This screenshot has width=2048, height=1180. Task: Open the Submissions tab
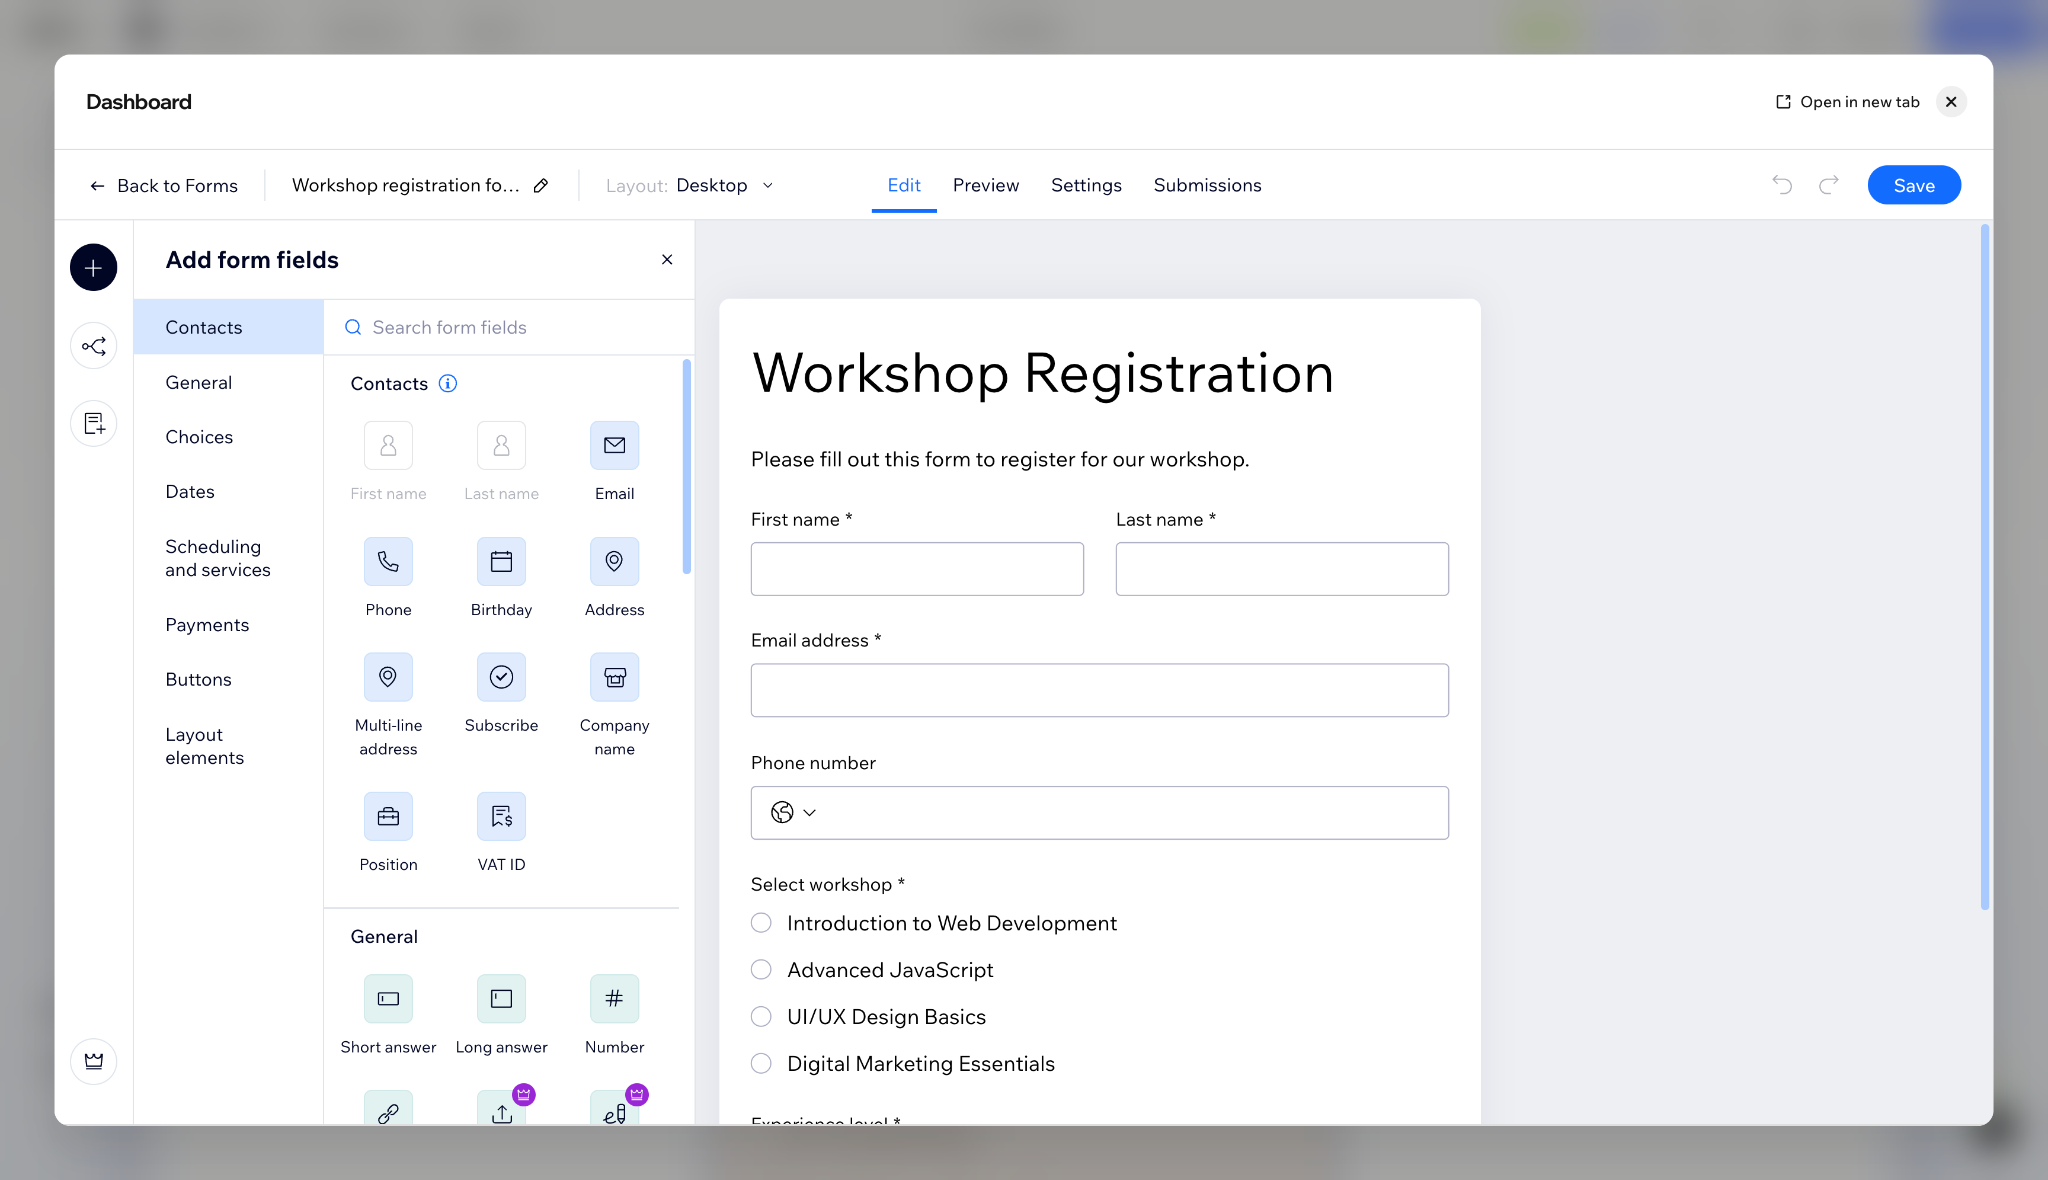pyautogui.click(x=1207, y=186)
